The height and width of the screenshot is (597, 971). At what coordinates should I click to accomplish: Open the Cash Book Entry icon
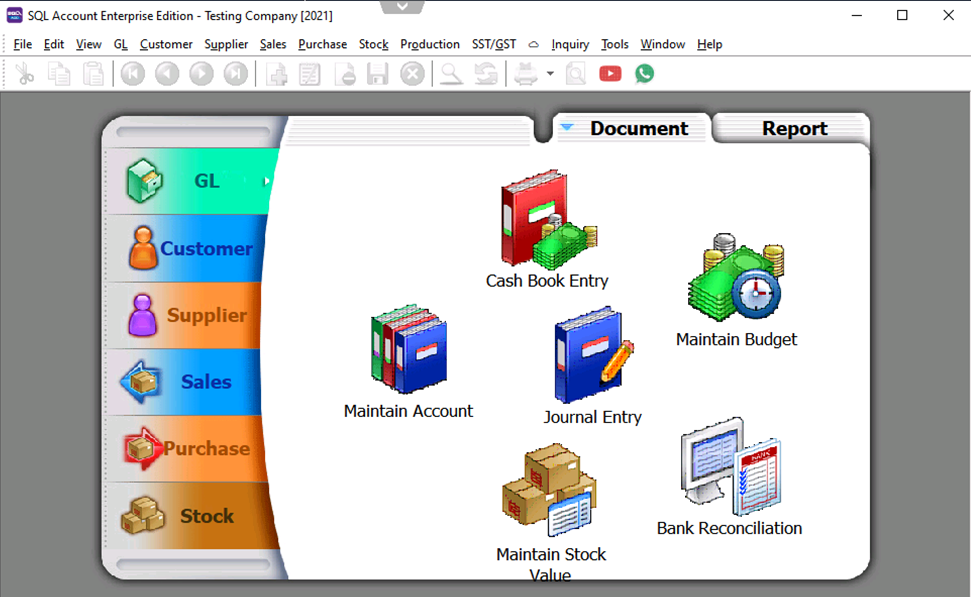pos(547,220)
